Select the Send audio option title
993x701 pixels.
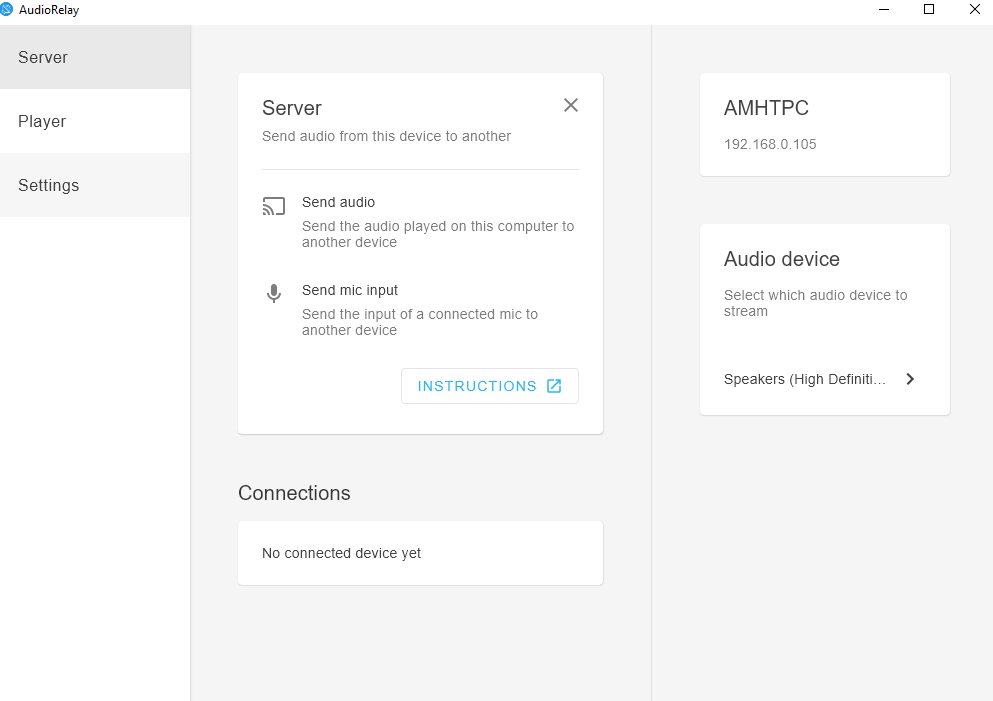click(x=338, y=202)
